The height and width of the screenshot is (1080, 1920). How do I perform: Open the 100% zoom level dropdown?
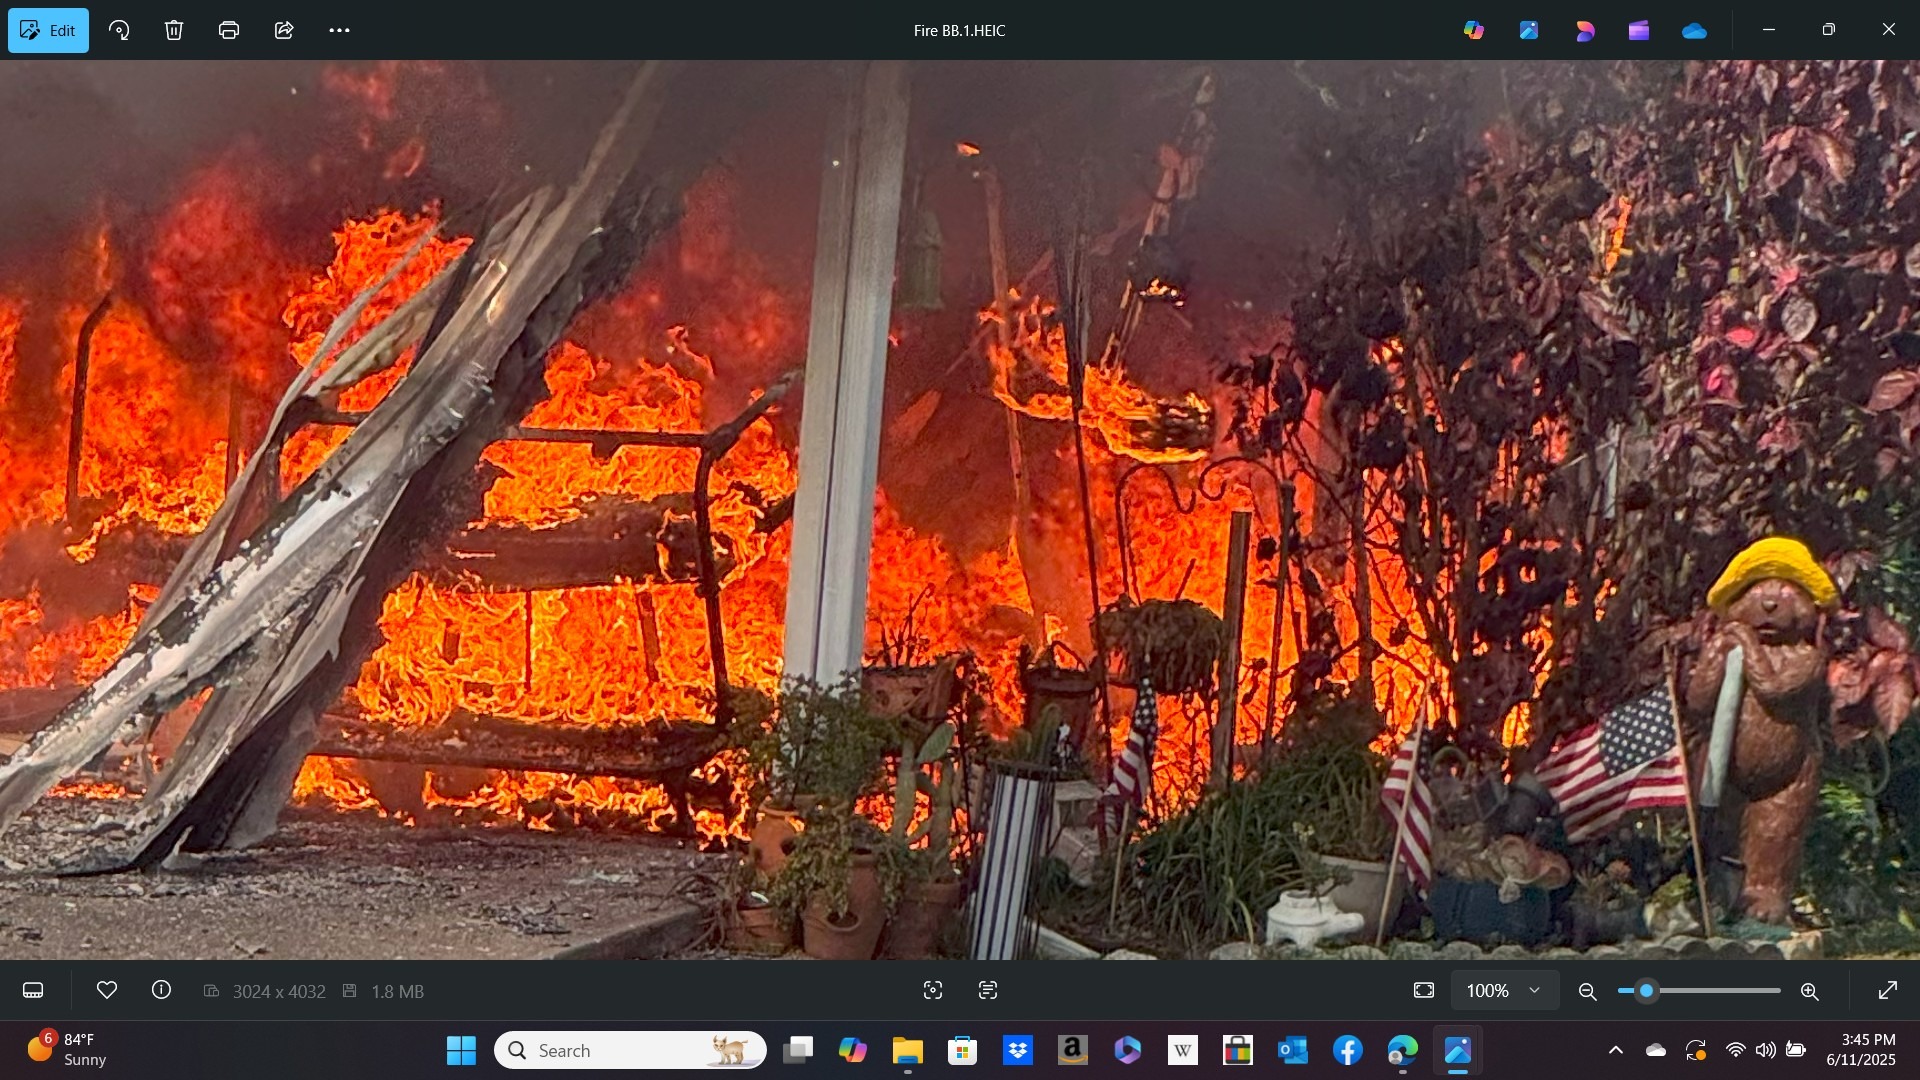1505,991
